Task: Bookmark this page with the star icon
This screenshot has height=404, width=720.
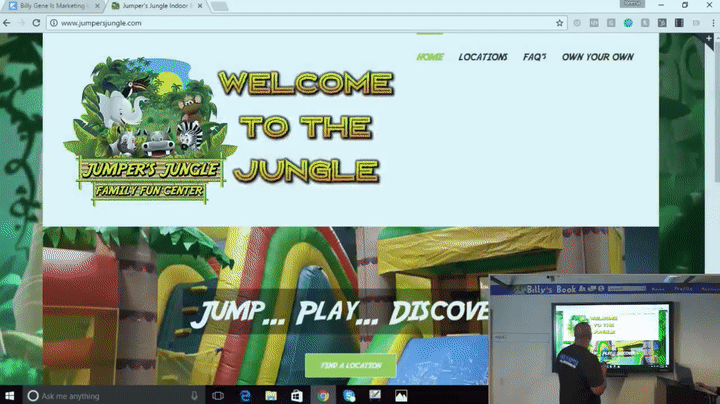Action: click(560, 22)
